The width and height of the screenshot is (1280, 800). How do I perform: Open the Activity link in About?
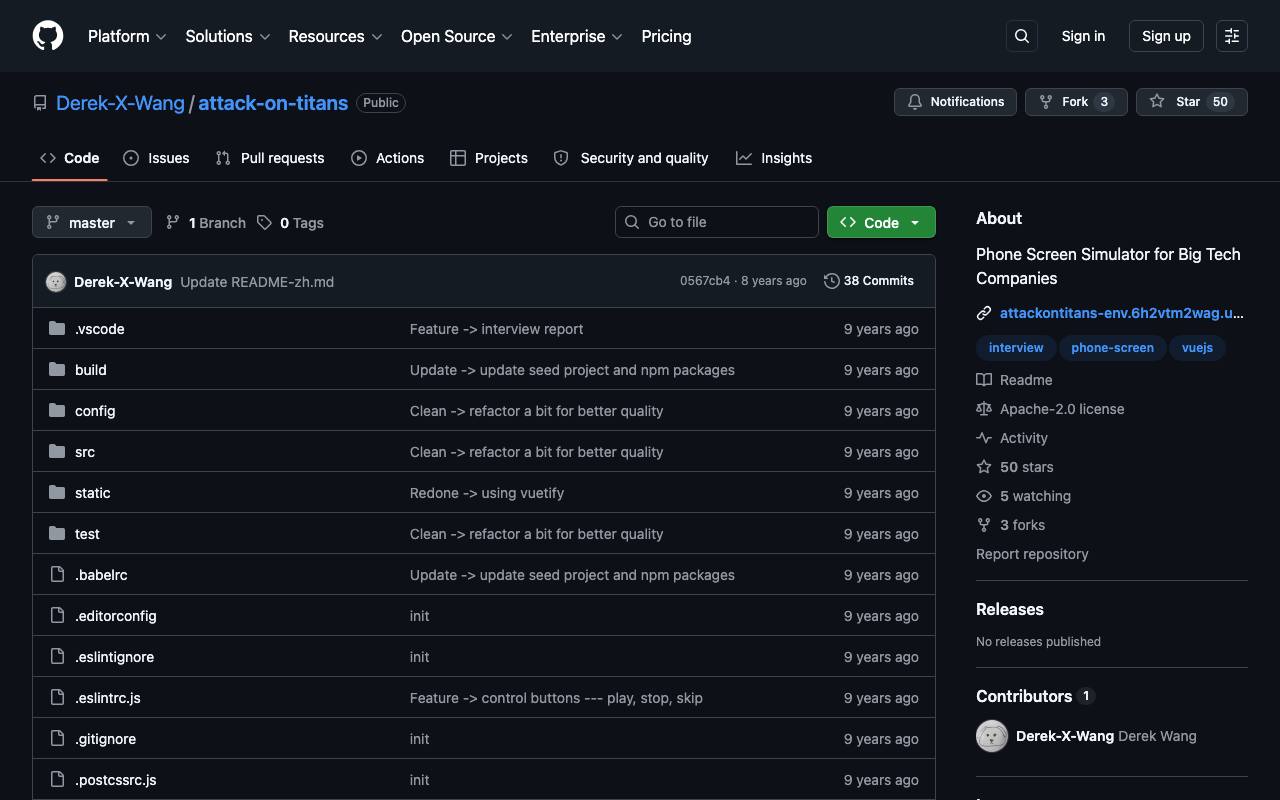[1012, 438]
